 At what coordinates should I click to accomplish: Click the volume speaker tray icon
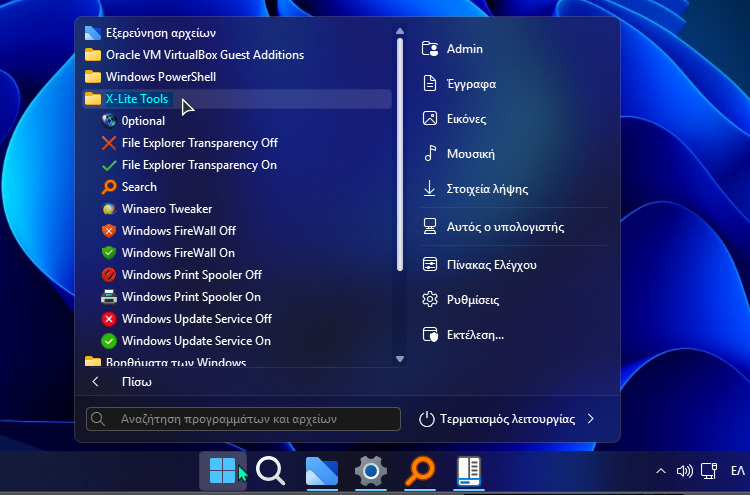[x=684, y=471]
